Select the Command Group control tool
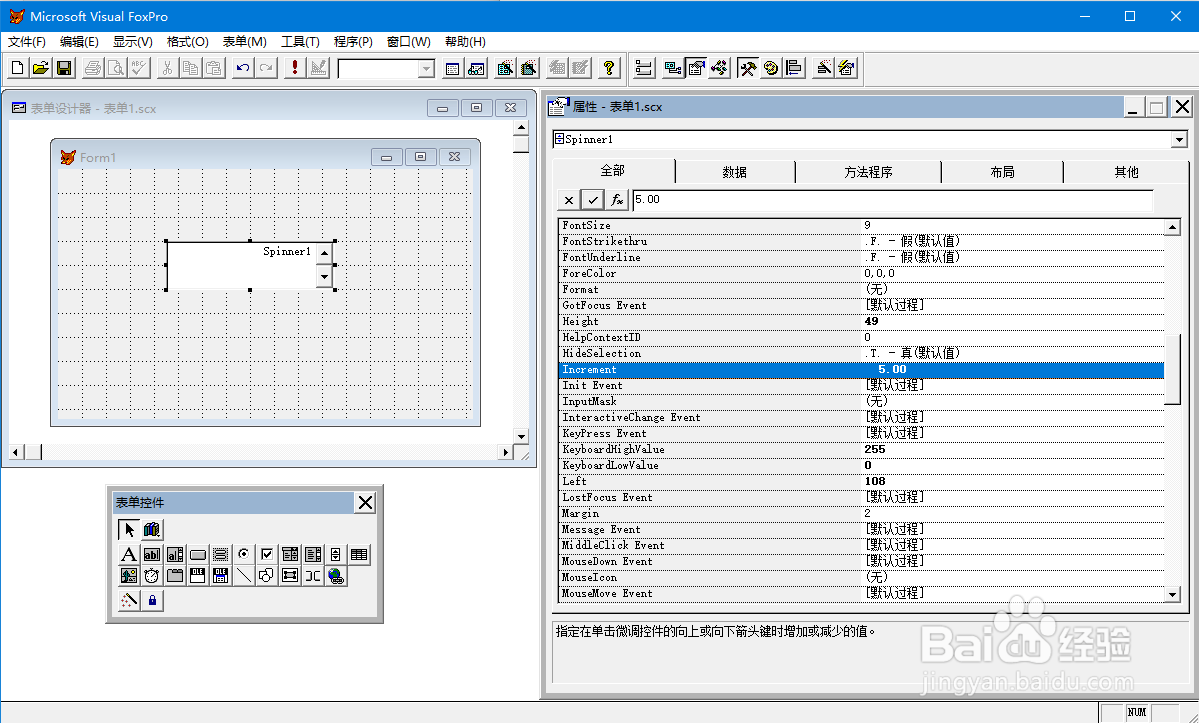 (221, 554)
